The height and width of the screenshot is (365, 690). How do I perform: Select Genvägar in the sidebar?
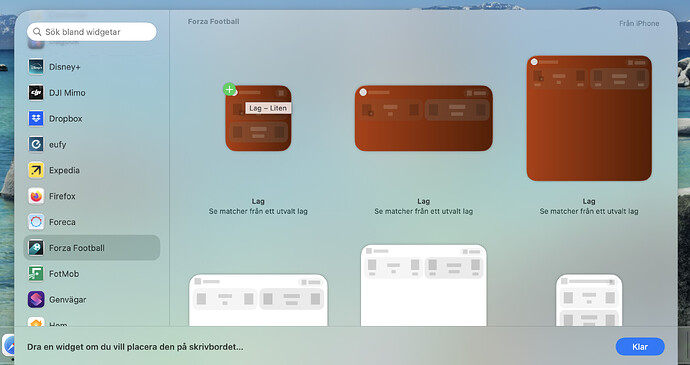pyautogui.click(x=92, y=299)
